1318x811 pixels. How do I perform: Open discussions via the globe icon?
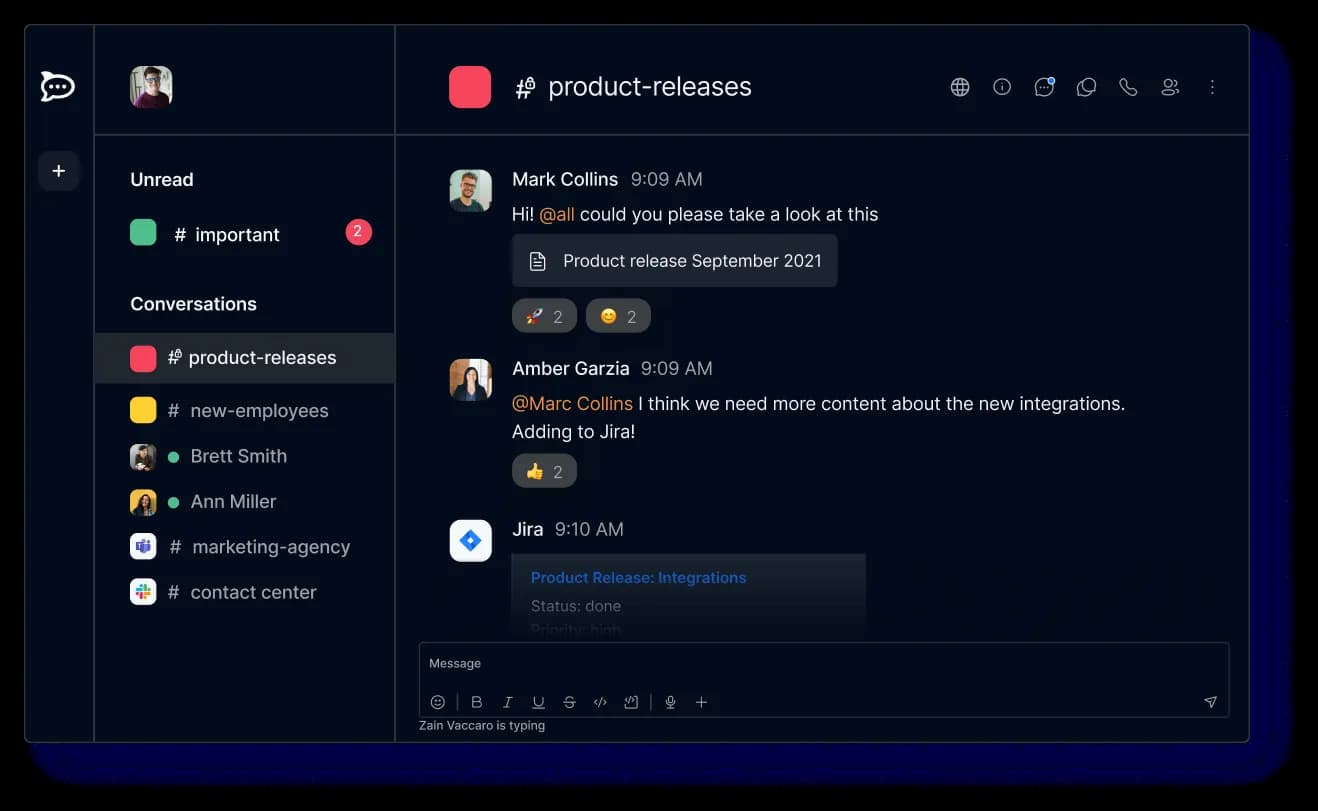(960, 87)
